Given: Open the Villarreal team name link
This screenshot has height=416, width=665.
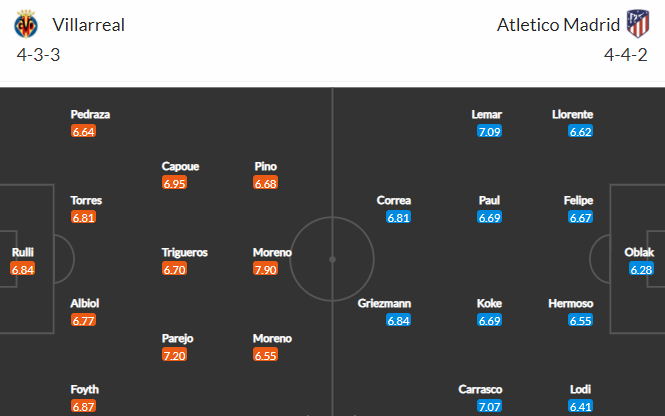Looking at the screenshot, I should [88, 25].
